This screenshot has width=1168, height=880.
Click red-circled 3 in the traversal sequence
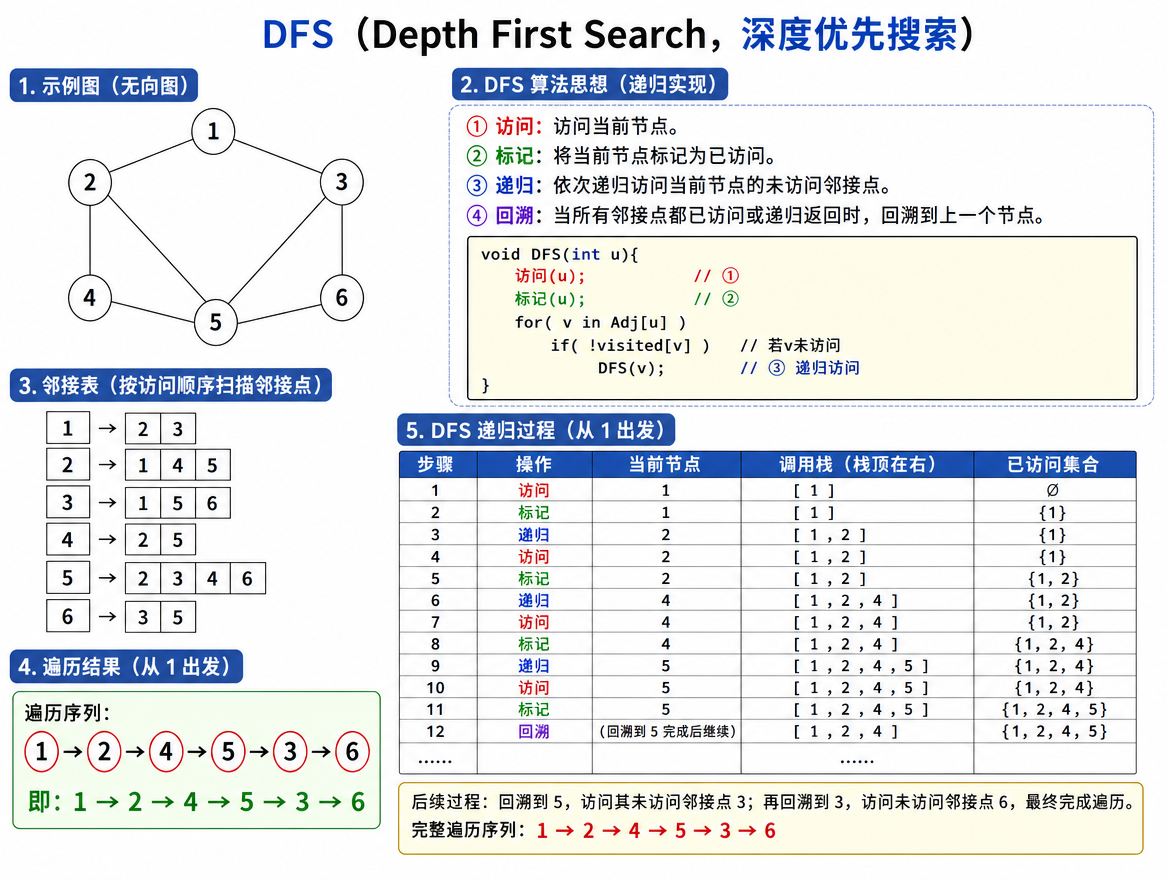pyautogui.click(x=290, y=752)
